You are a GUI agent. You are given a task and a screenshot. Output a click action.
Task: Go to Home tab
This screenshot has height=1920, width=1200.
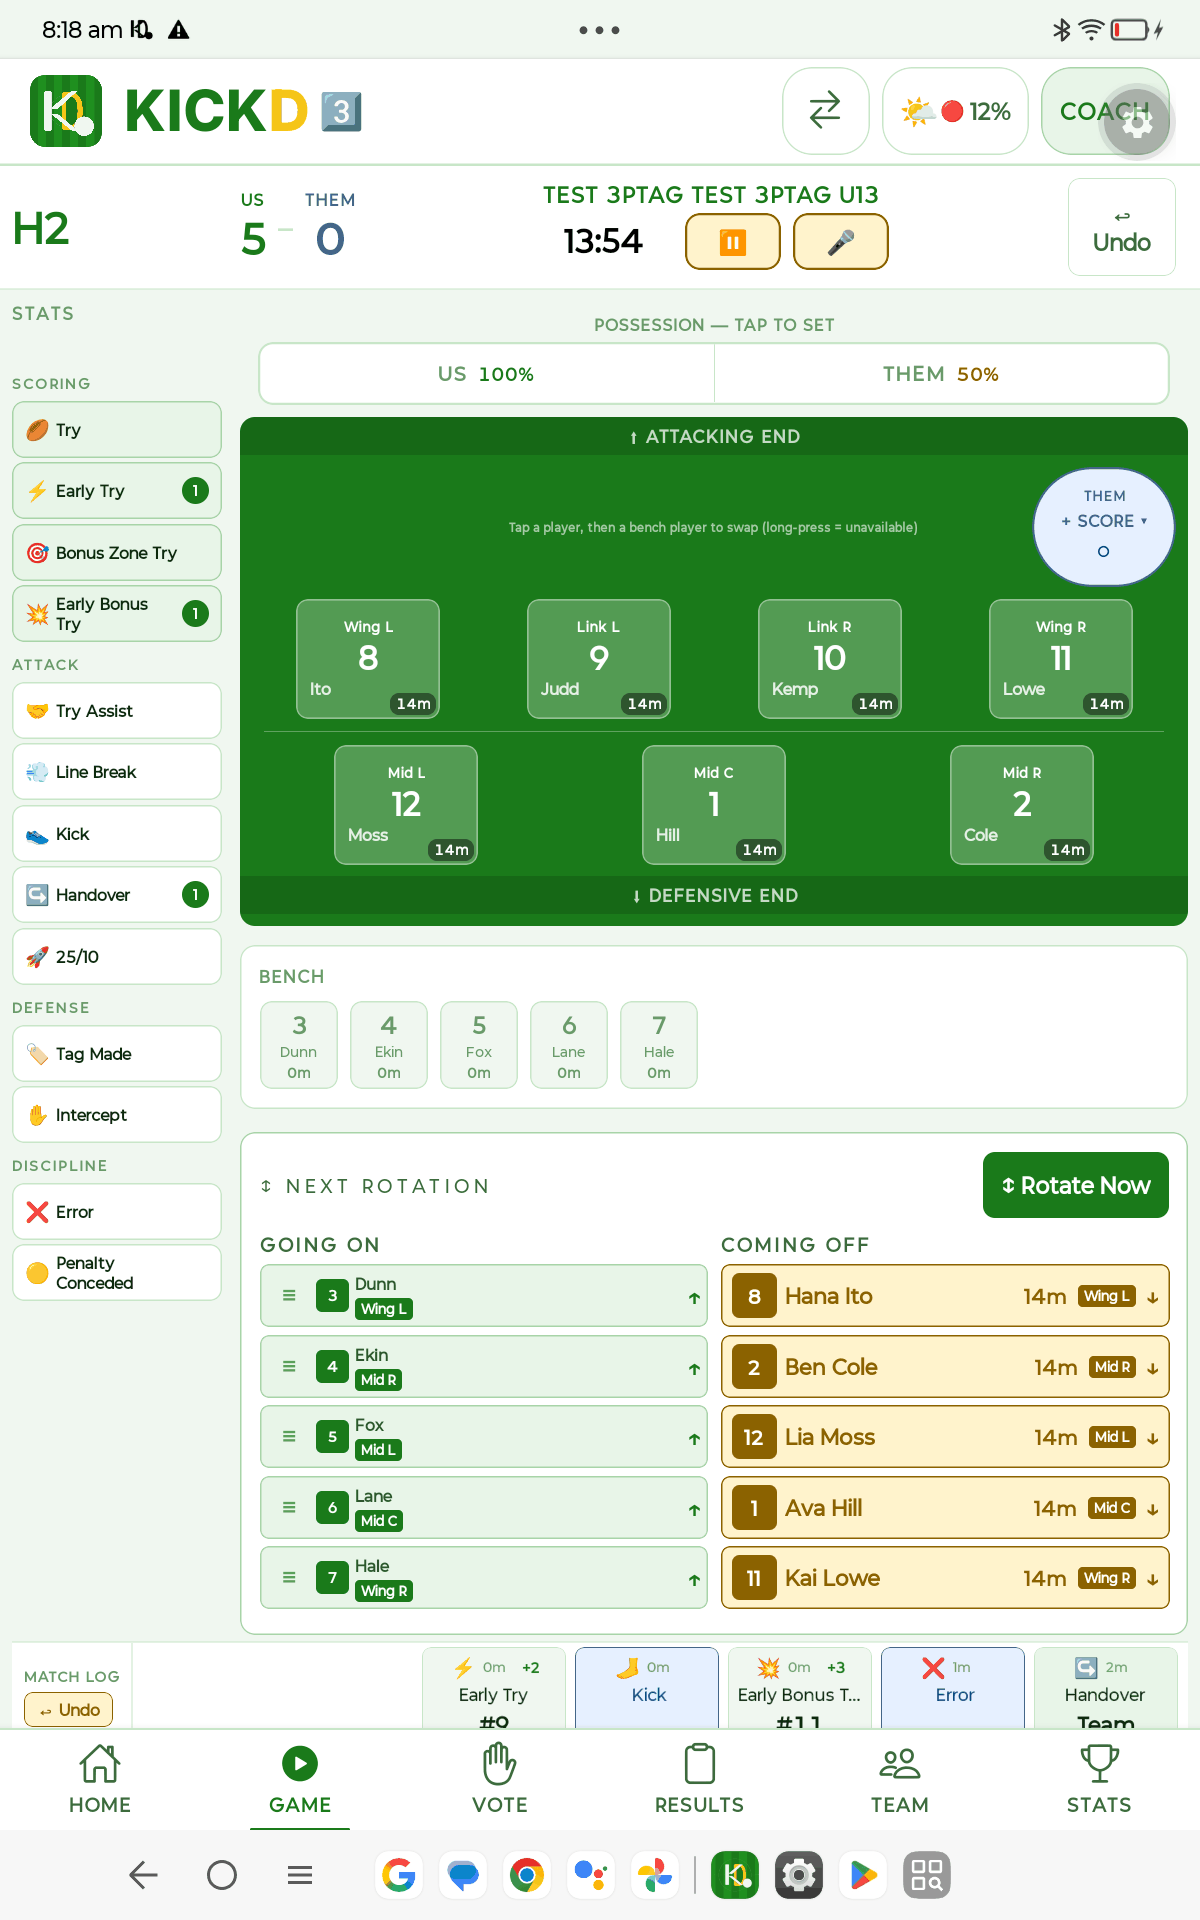coord(100,1779)
